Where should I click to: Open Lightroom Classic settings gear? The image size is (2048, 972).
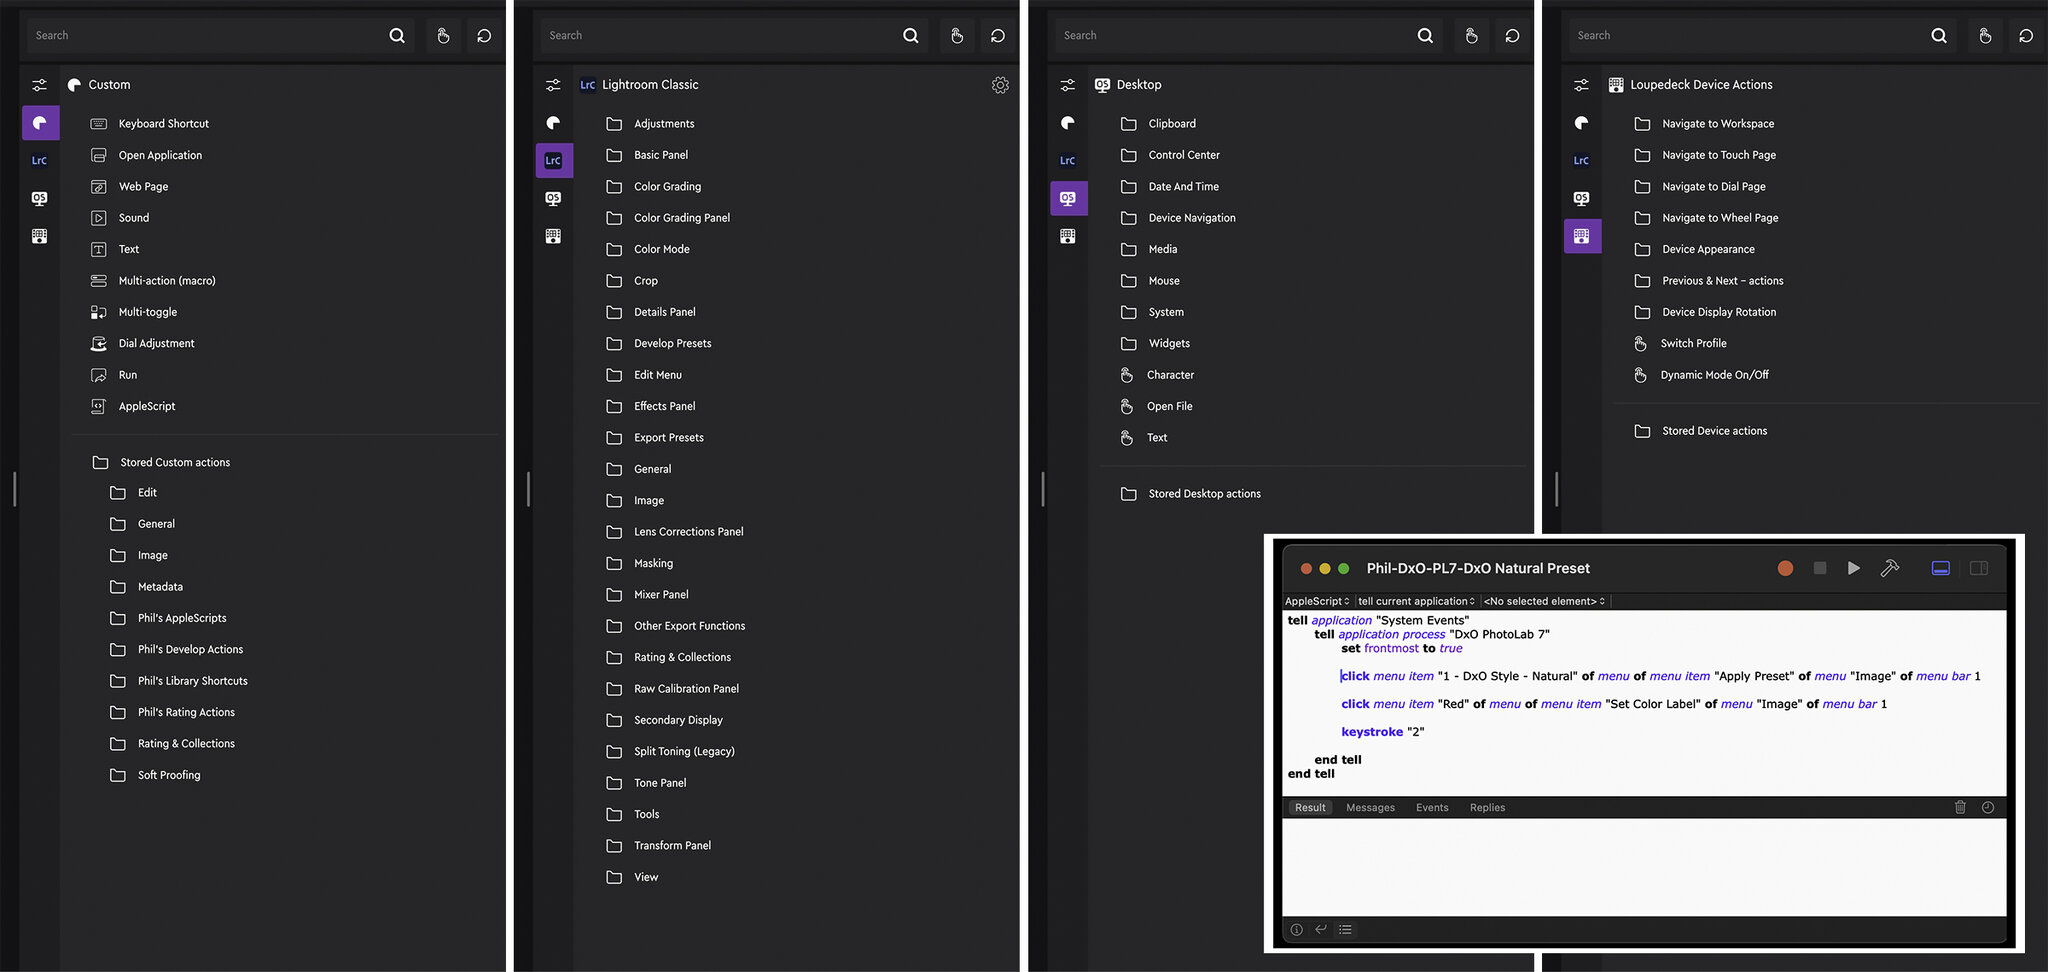coord(1000,85)
